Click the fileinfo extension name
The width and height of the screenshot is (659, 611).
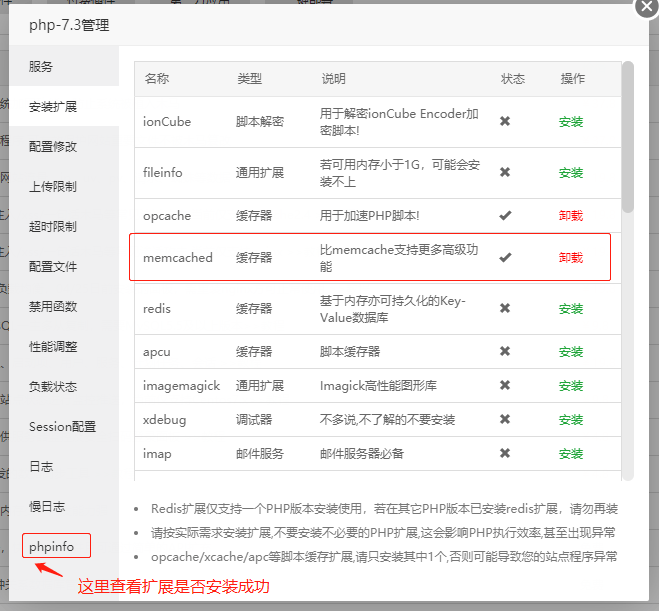[163, 173]
